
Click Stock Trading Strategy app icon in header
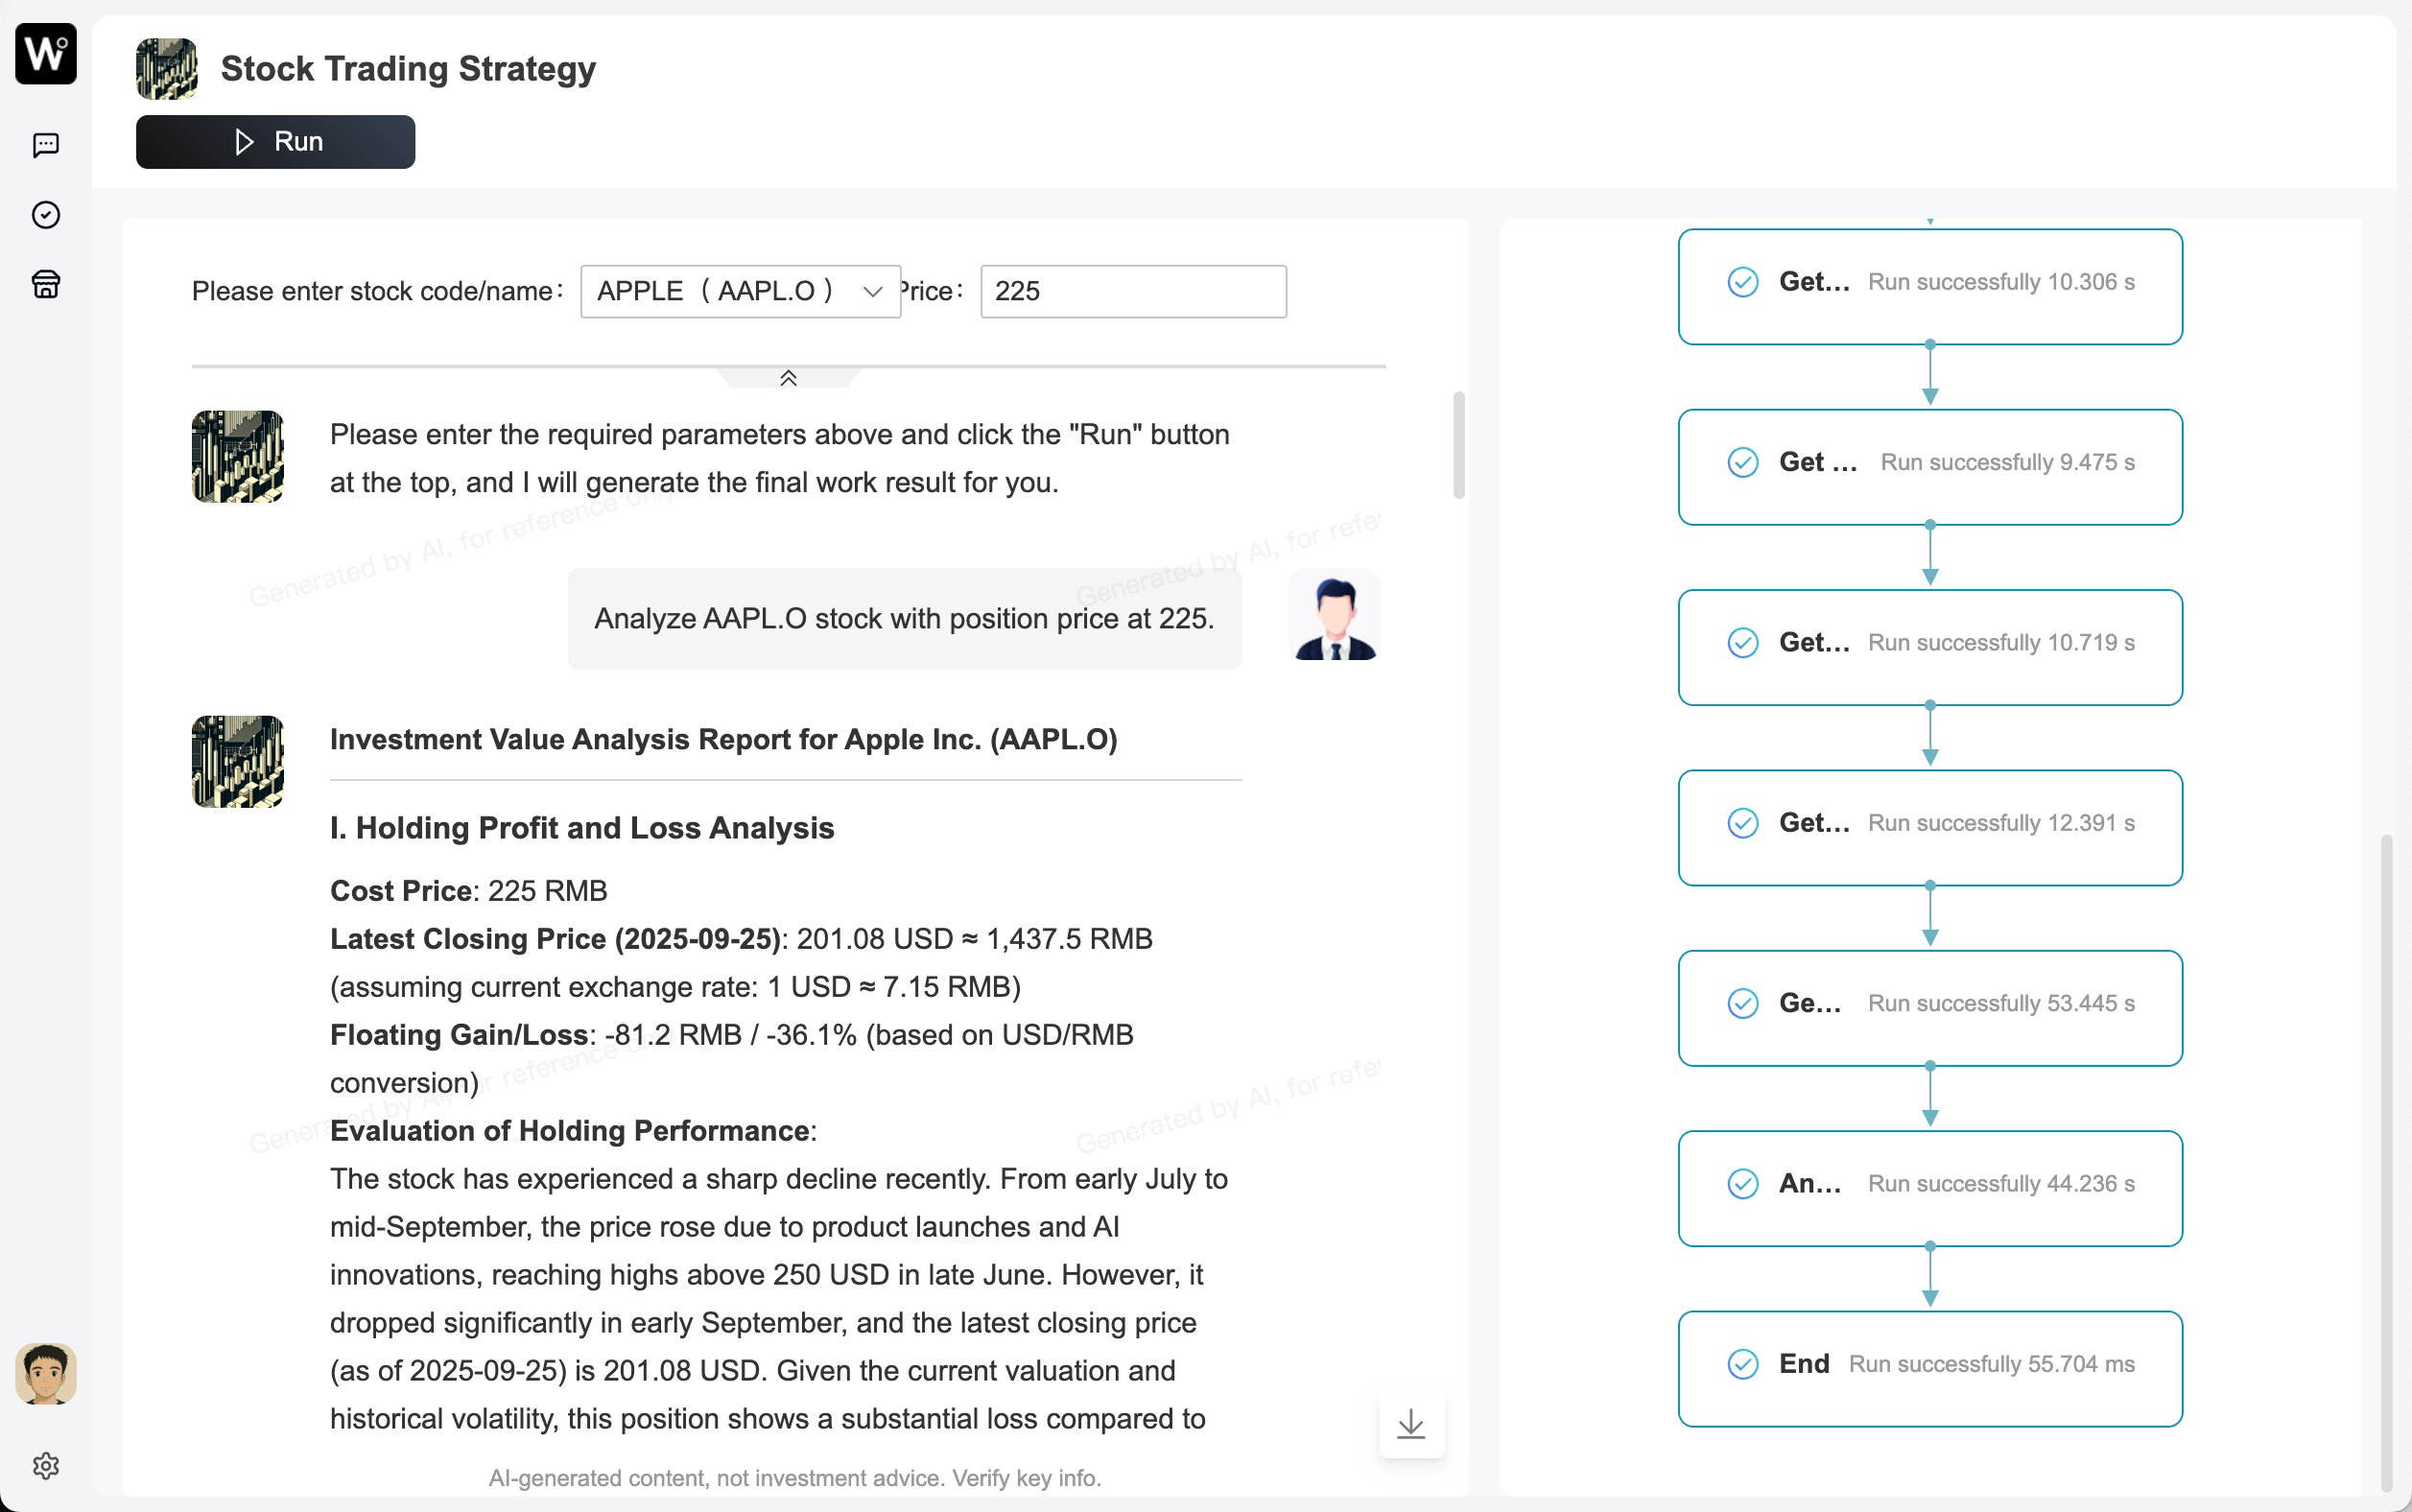(x=166, y=69)
